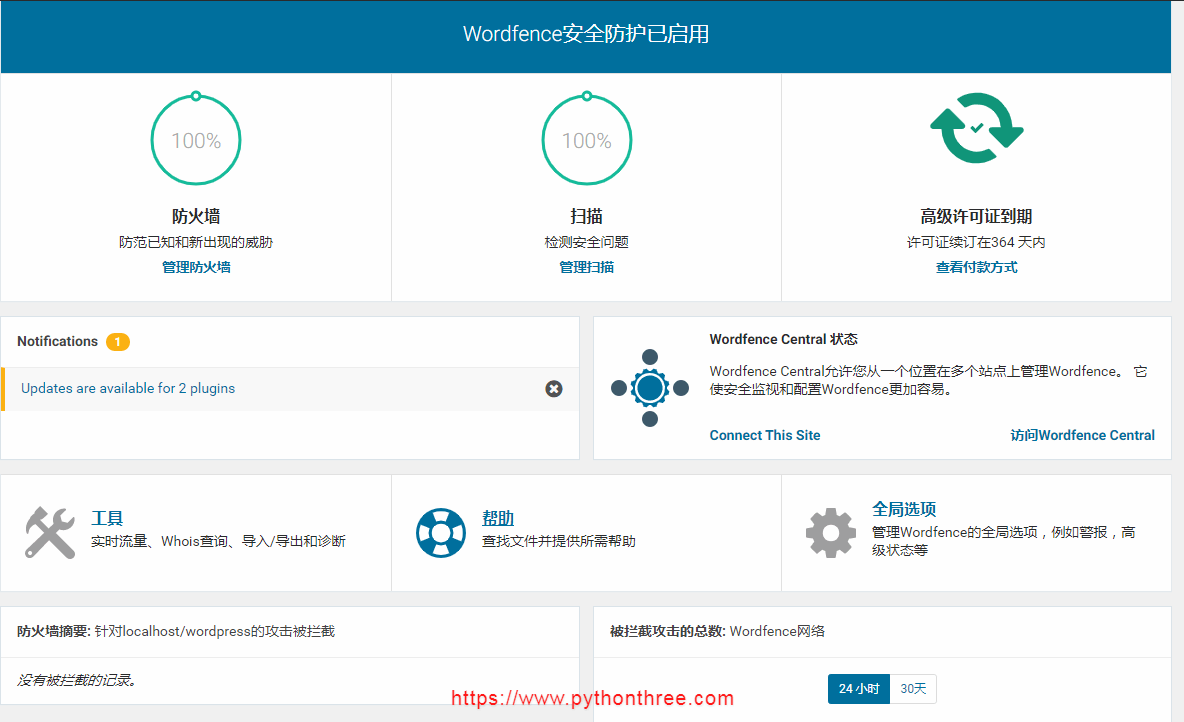This screenshot has height=722, width=1184.
Task: Open 管理防火墙
Action: tap(195, 267)
